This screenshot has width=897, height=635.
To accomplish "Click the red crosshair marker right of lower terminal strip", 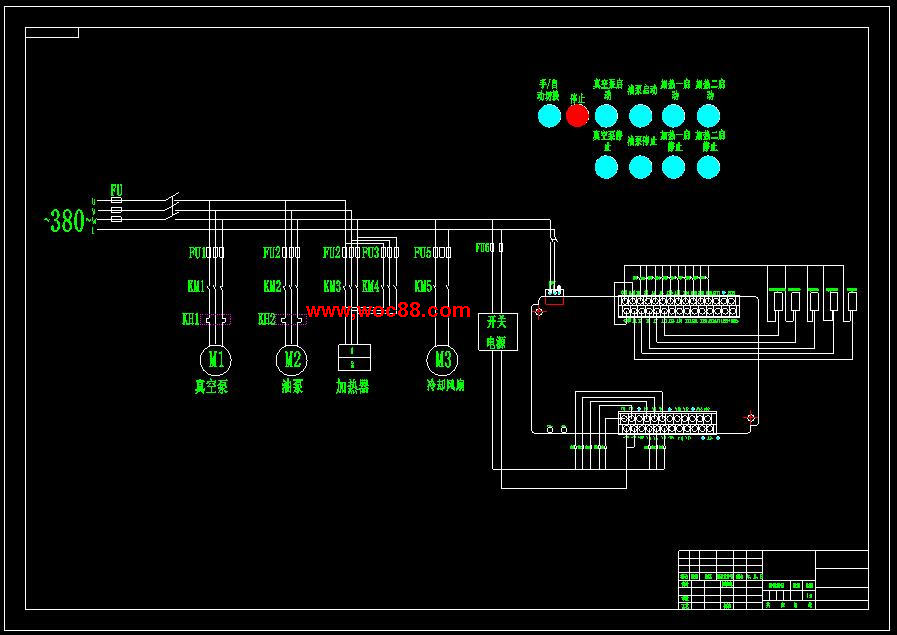I will click(751, 418).
